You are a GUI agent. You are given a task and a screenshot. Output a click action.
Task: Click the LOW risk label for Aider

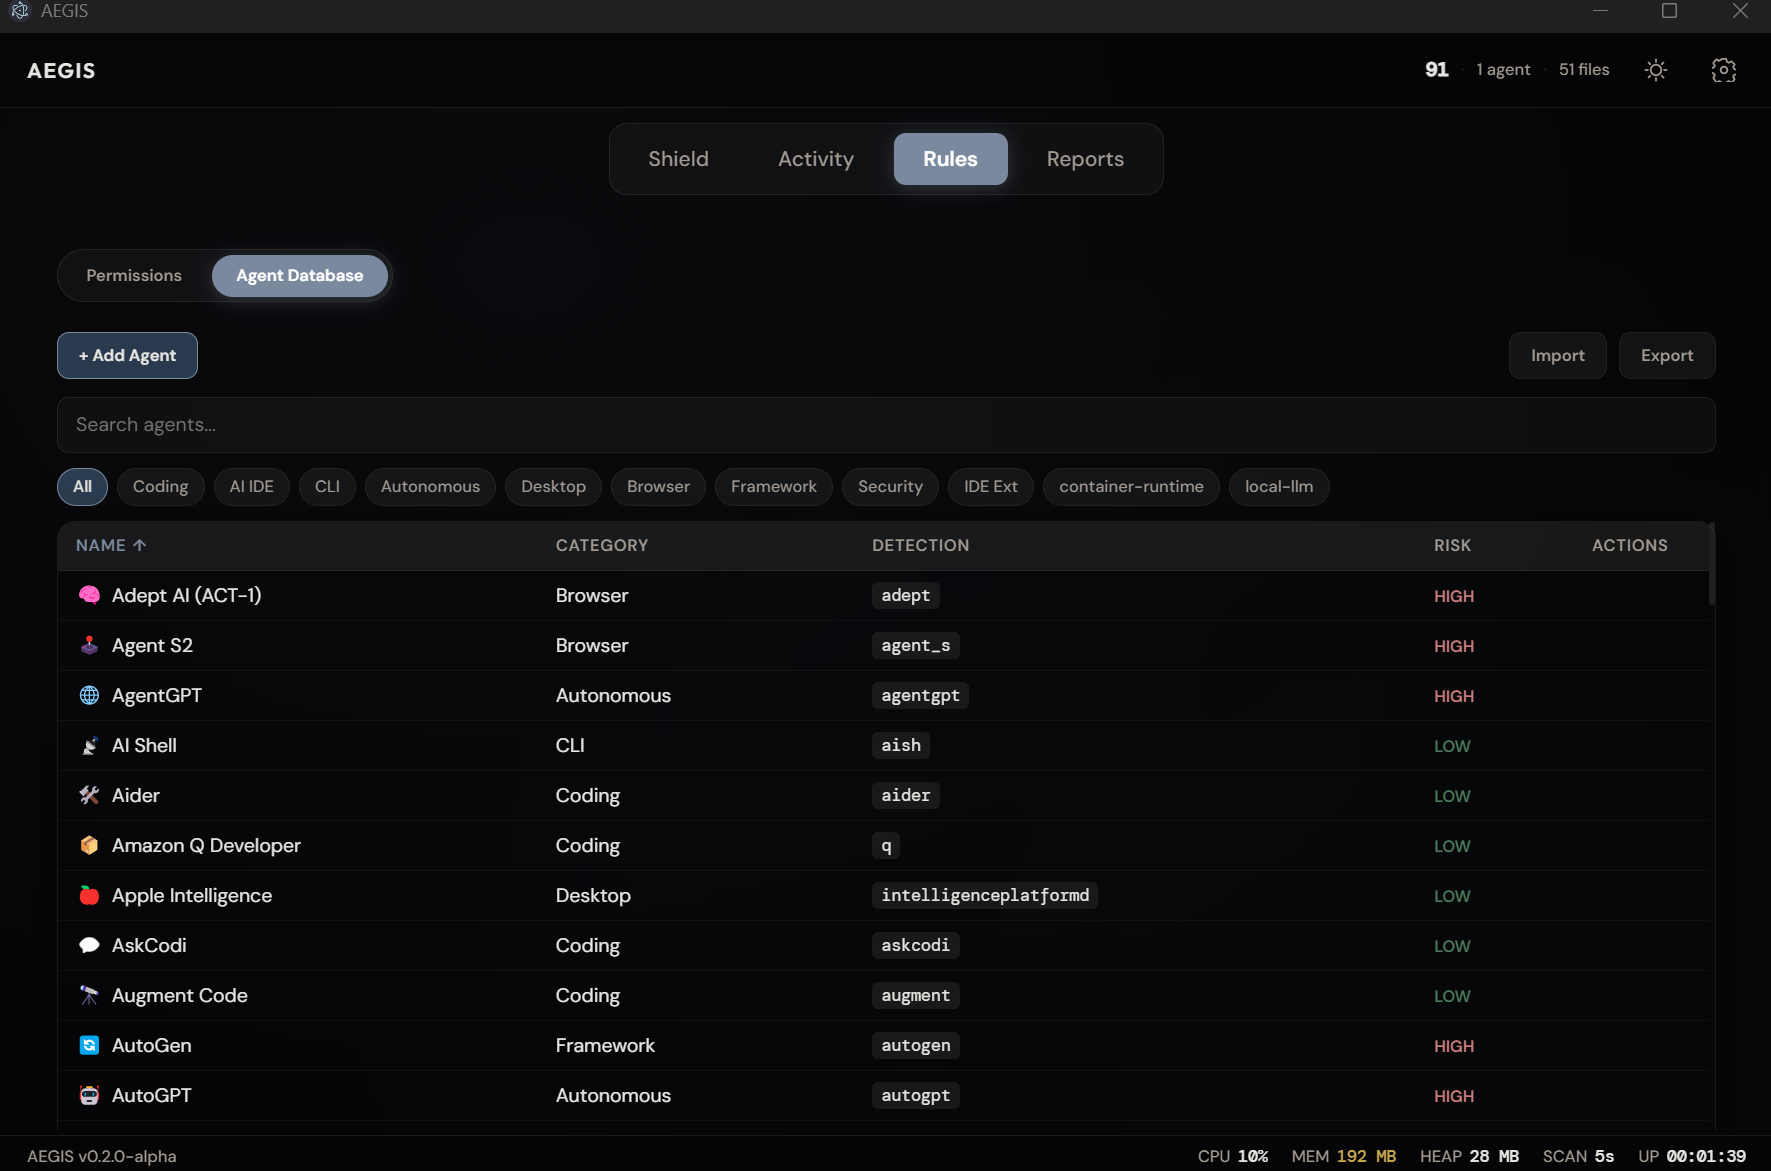click(1452, 796)
